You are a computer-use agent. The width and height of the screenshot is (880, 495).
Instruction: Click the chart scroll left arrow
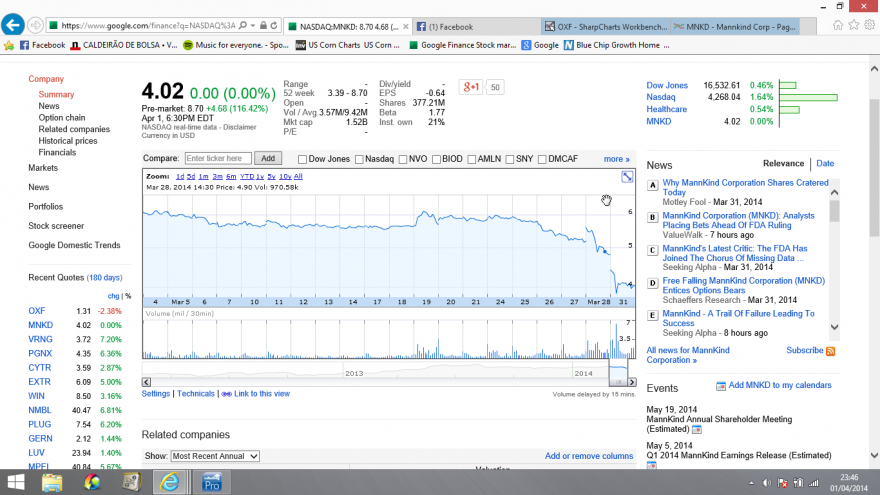[146, 382]
